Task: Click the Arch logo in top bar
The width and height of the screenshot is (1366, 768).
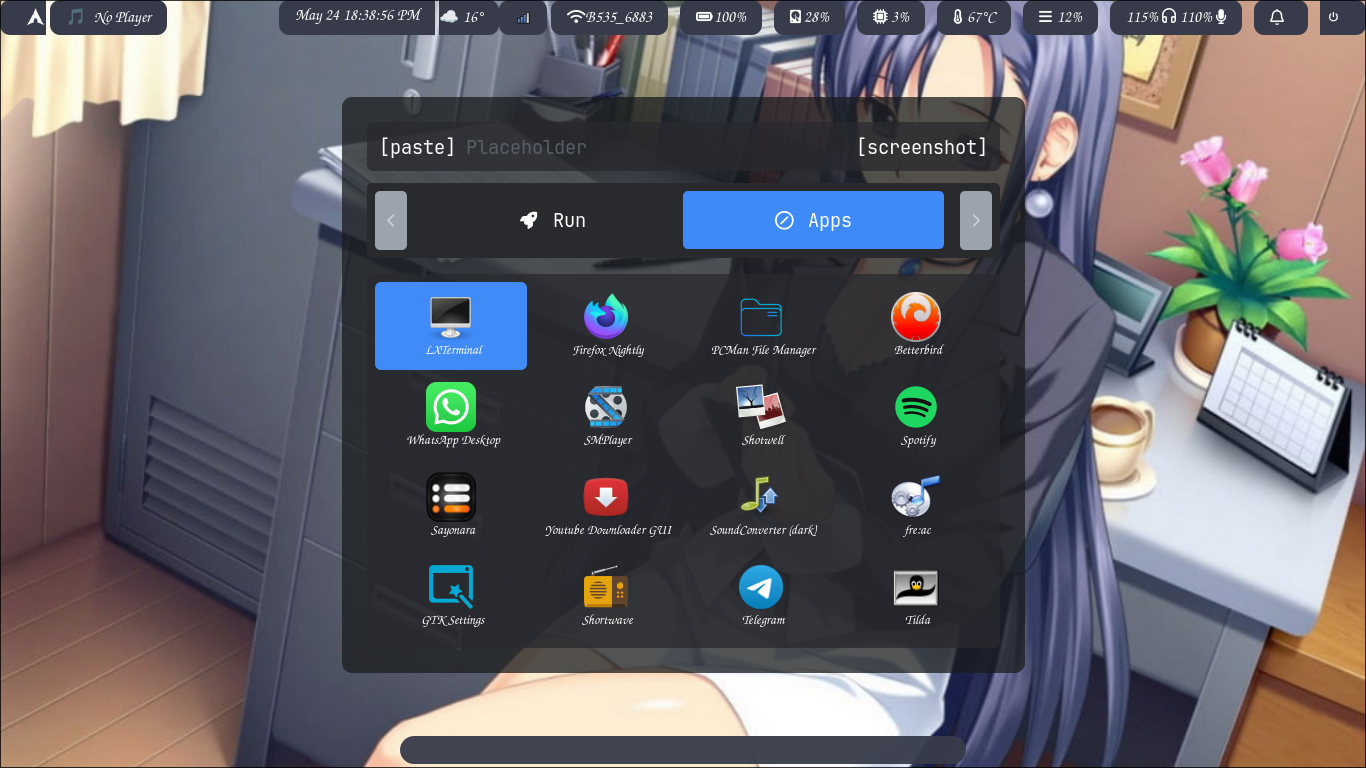Action: [x=35, y=17]
